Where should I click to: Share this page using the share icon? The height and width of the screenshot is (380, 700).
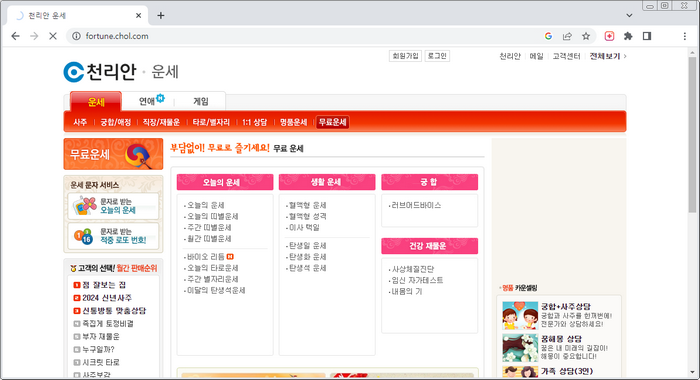(x=567, y=36)
